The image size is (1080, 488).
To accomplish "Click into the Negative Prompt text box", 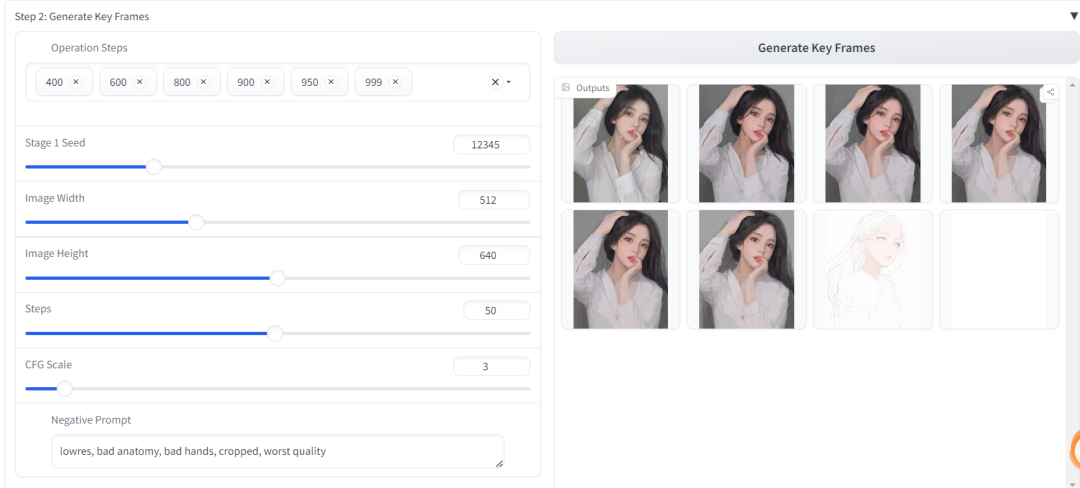I will pos(278,452).
